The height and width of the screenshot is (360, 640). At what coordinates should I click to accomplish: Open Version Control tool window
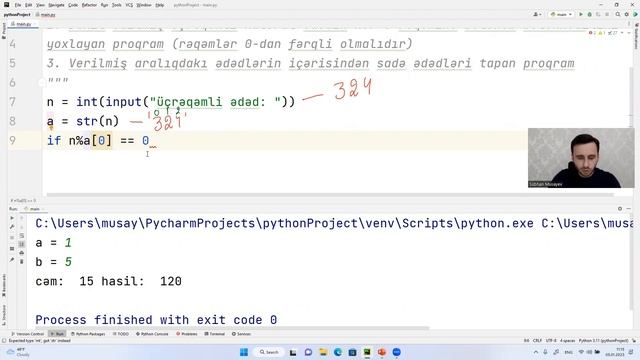(x=27, y=334)
